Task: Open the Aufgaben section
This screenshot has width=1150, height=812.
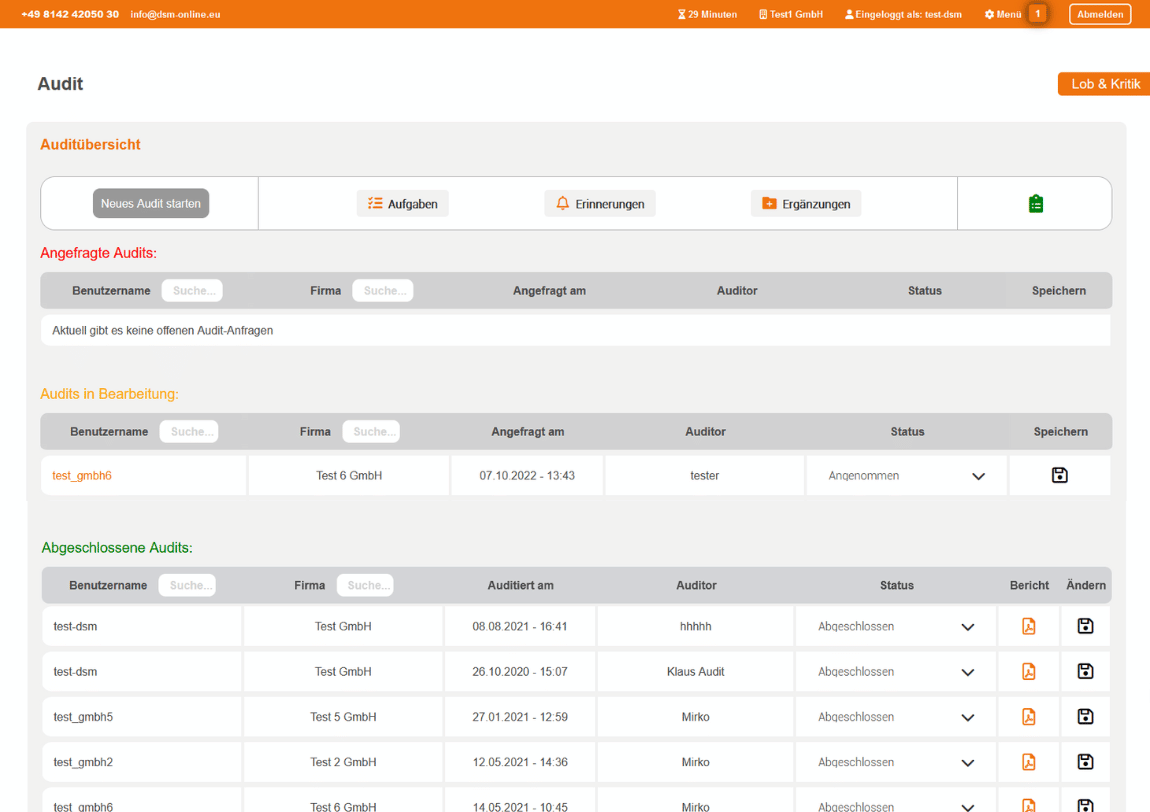Action: (403, 204)
